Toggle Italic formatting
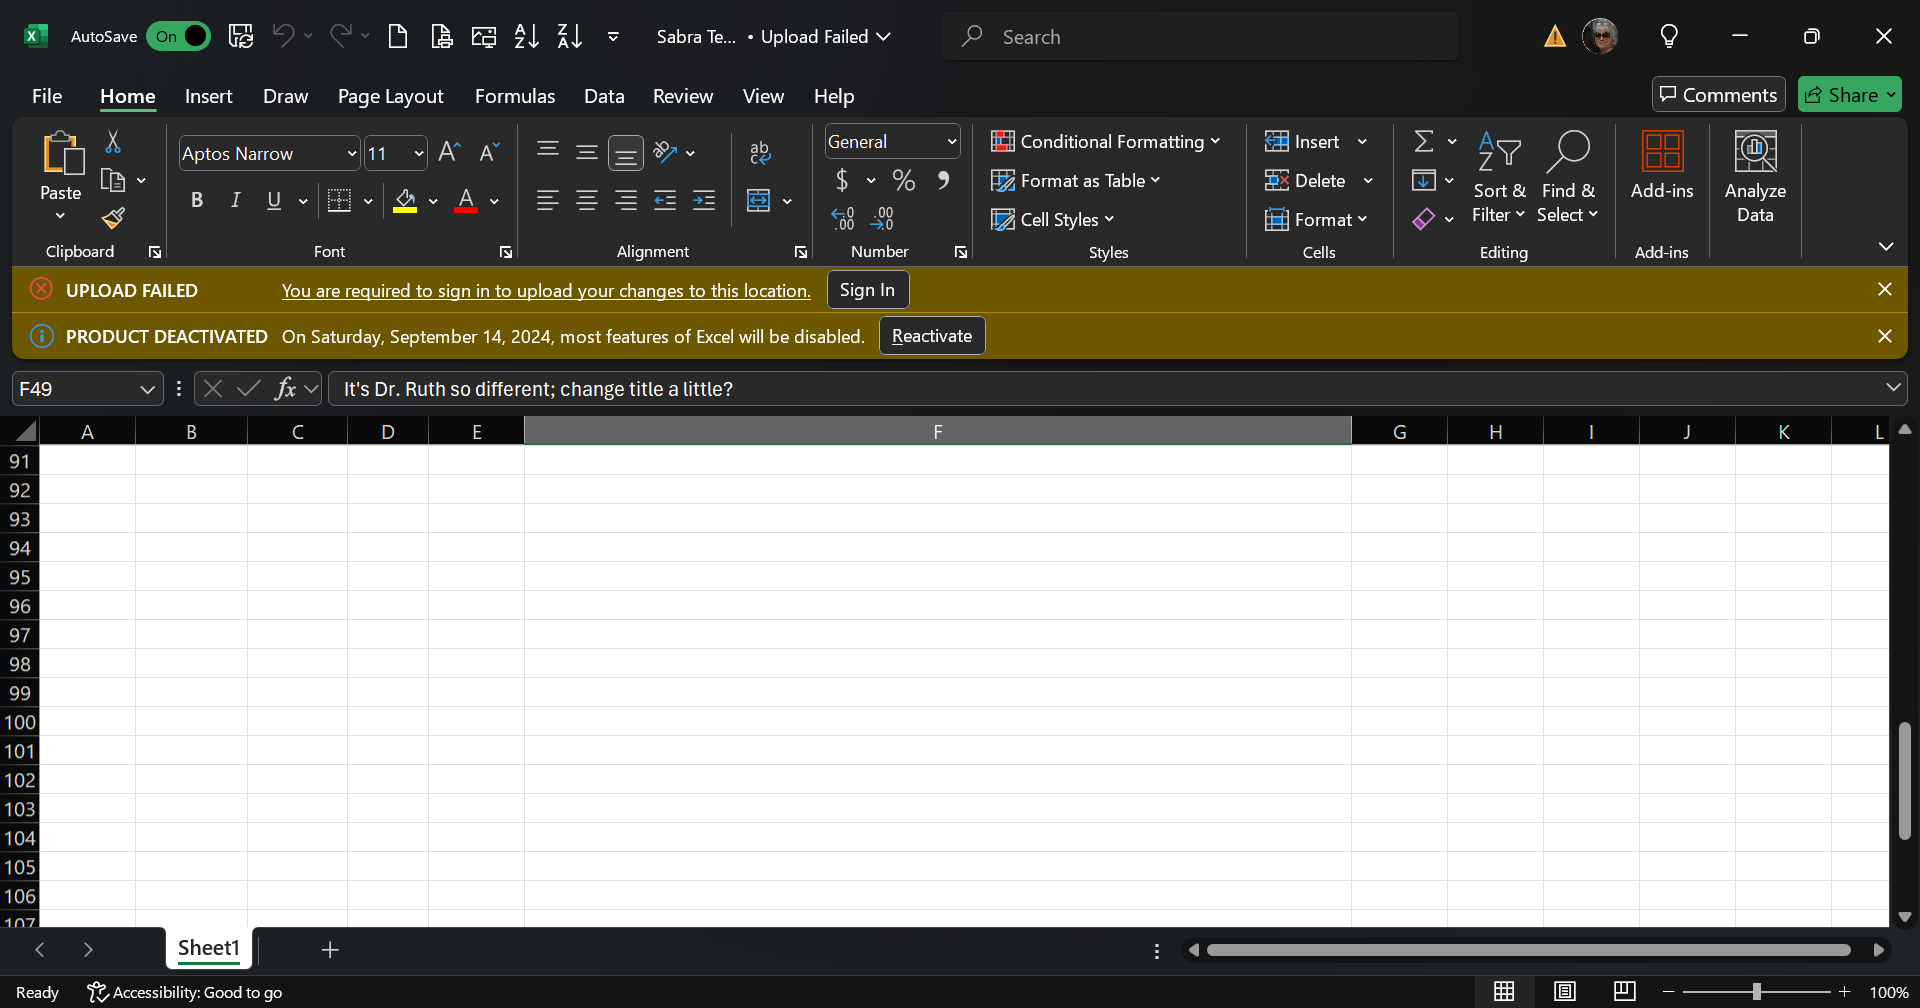Viewport: 1920px width, 1008px height. click(x=236, y=200)
